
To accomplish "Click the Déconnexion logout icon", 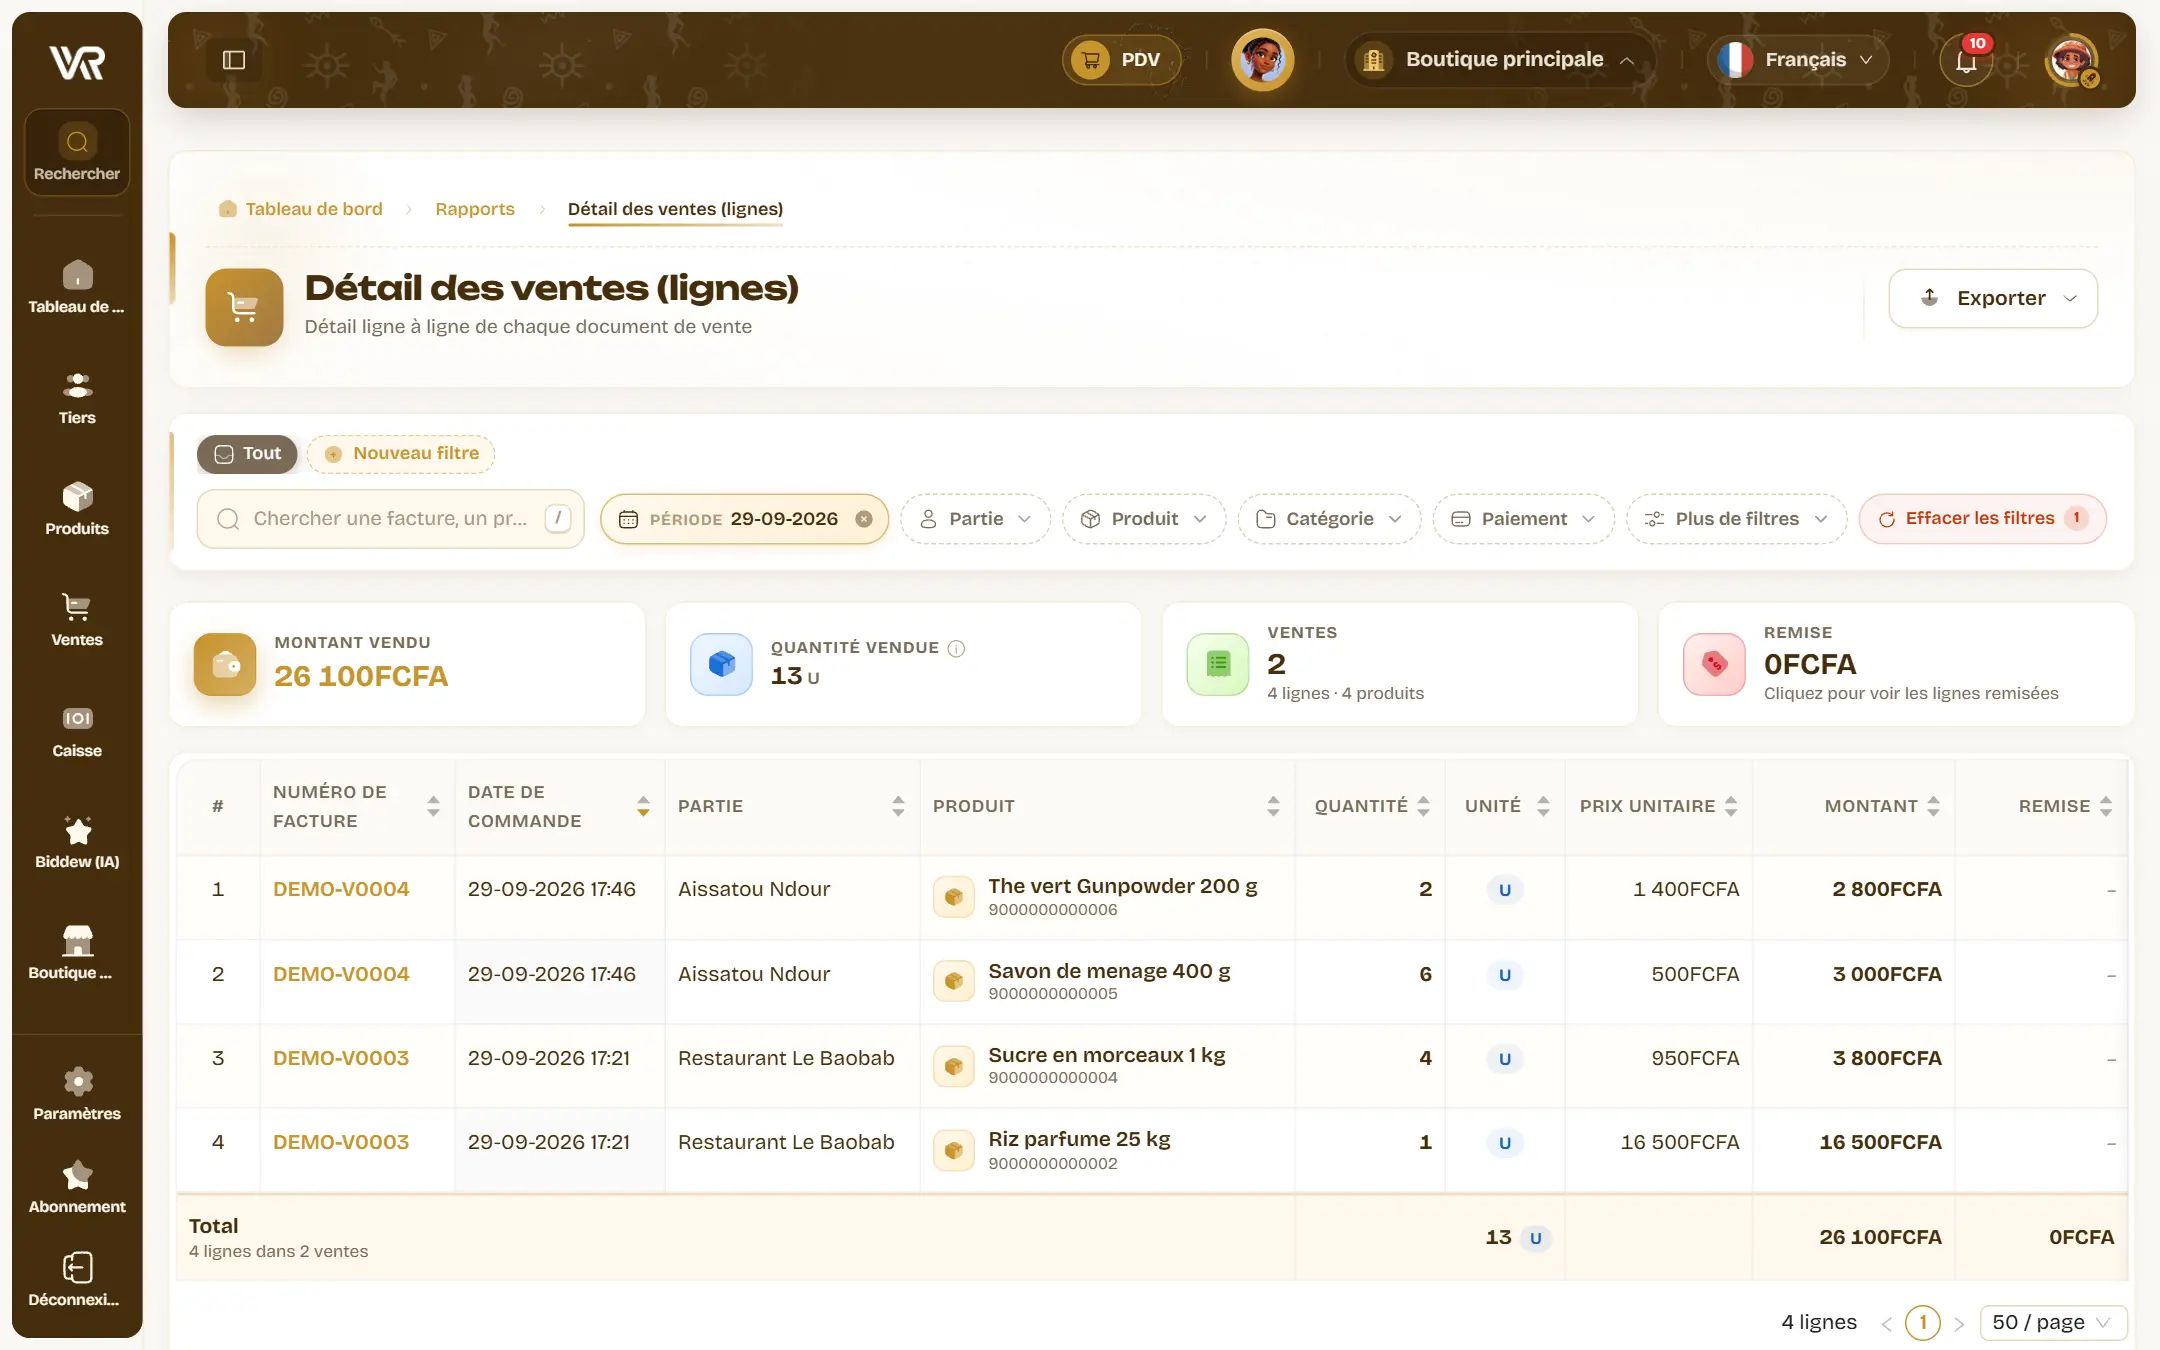I will click(77, 1268).
